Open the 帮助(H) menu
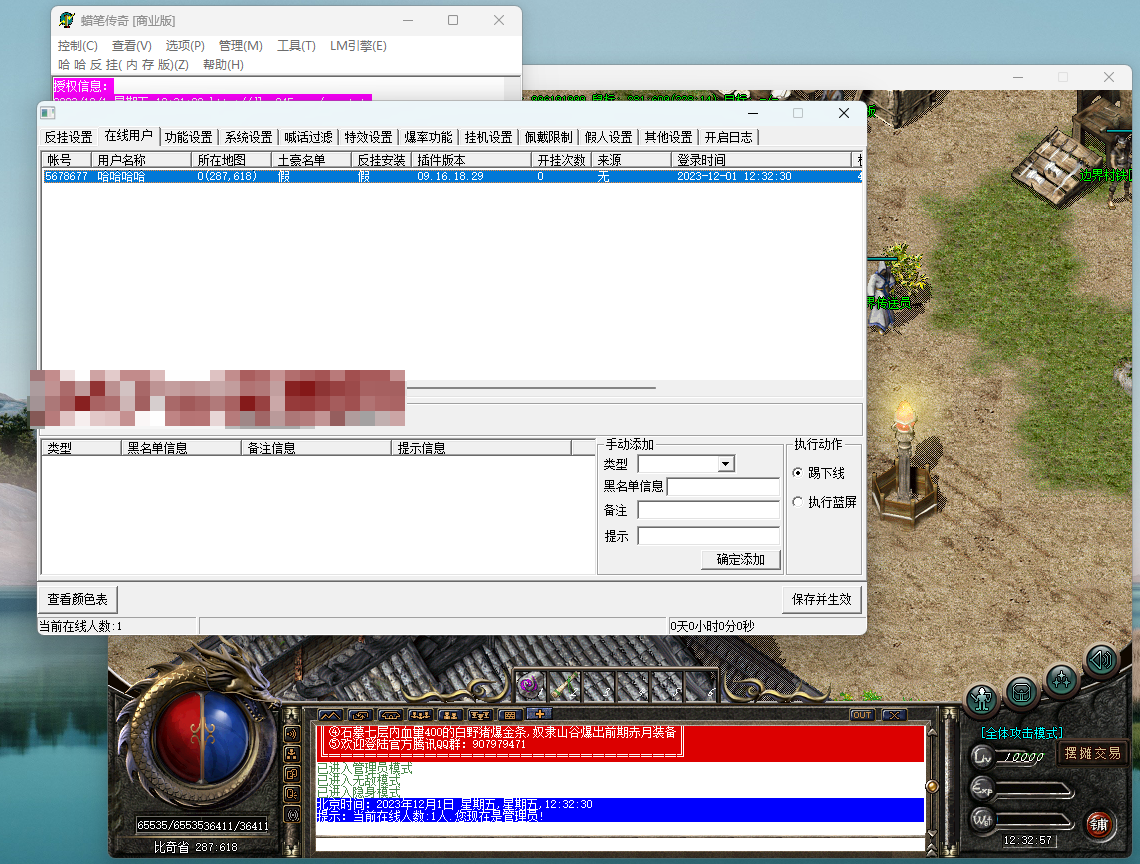Image resolution: width=1140 pixels, height=864 pixels. pyautogui.click(x=223, y=65)
